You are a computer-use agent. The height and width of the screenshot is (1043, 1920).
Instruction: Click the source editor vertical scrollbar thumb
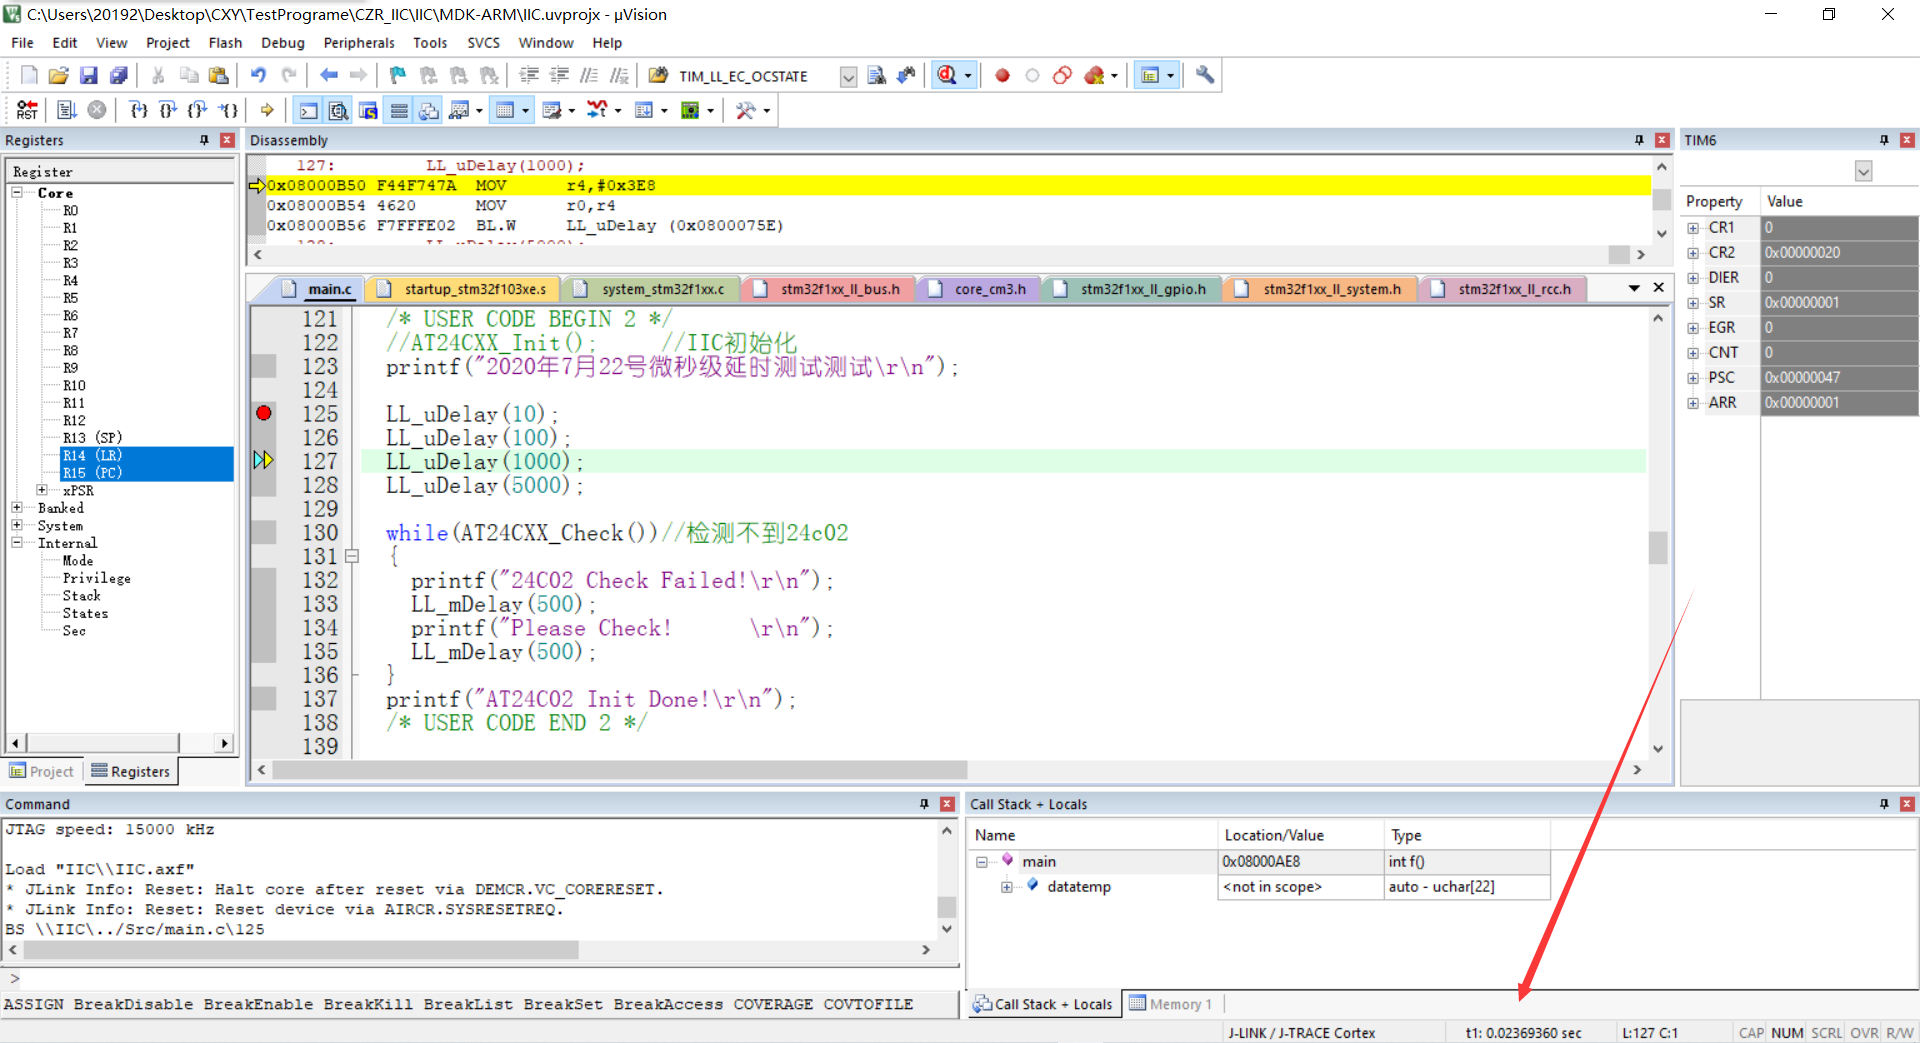pos(1658,548)
